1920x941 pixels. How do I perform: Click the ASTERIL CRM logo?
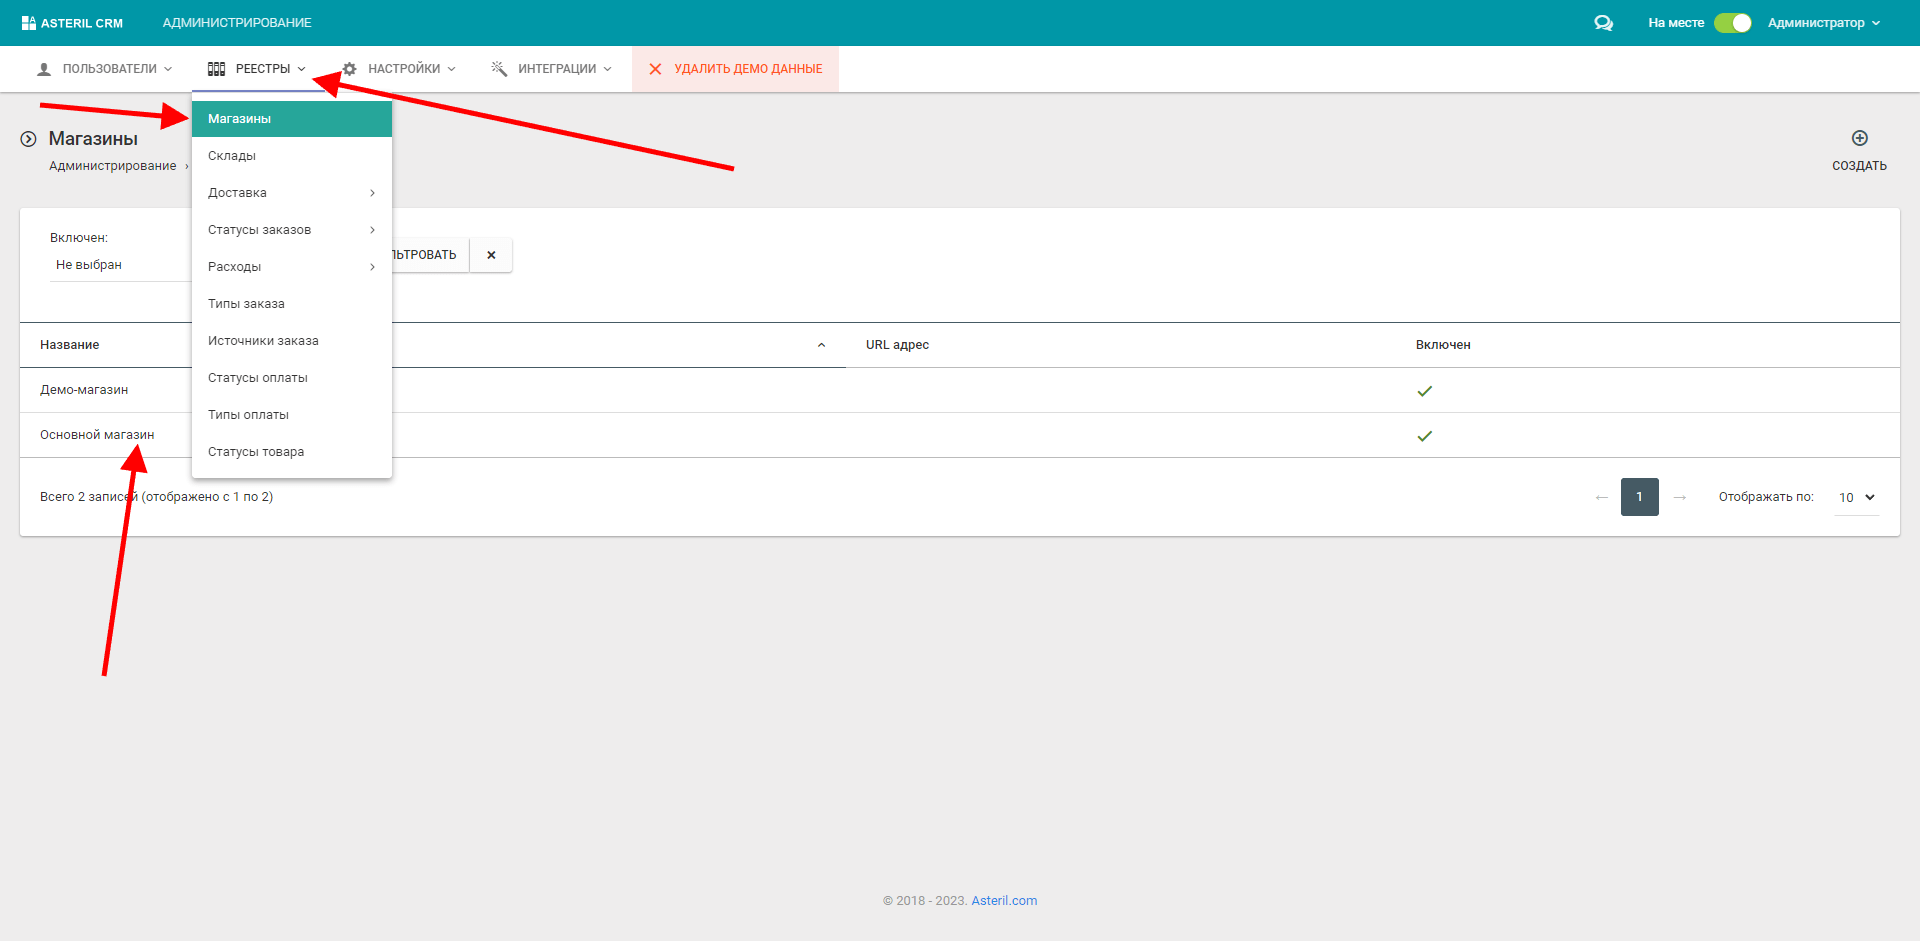click(72, 22)
